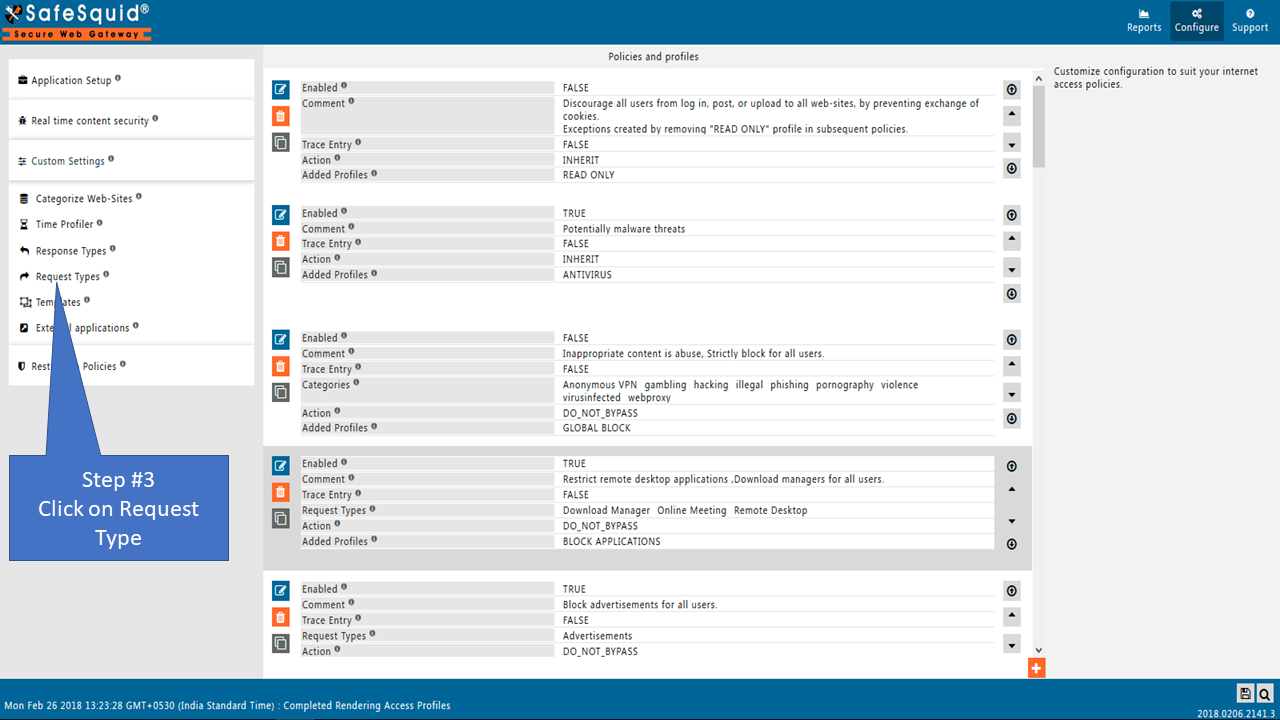The width and height of the screenshot is (1280, 720).
Task: Edit the READ ONLY policy entry
Action: pyautogui.click(x=281, y=89)
